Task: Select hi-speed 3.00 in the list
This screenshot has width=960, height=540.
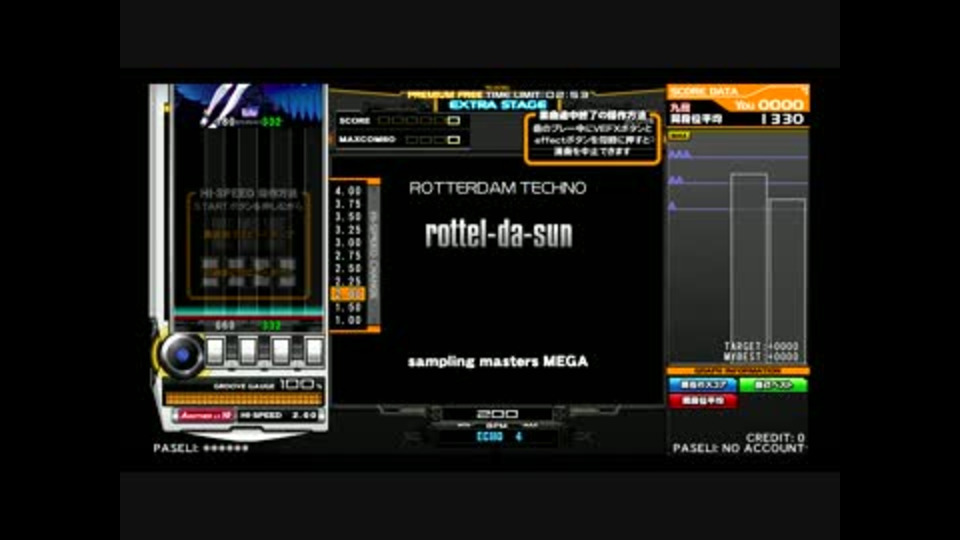Action: click(348, 242)
